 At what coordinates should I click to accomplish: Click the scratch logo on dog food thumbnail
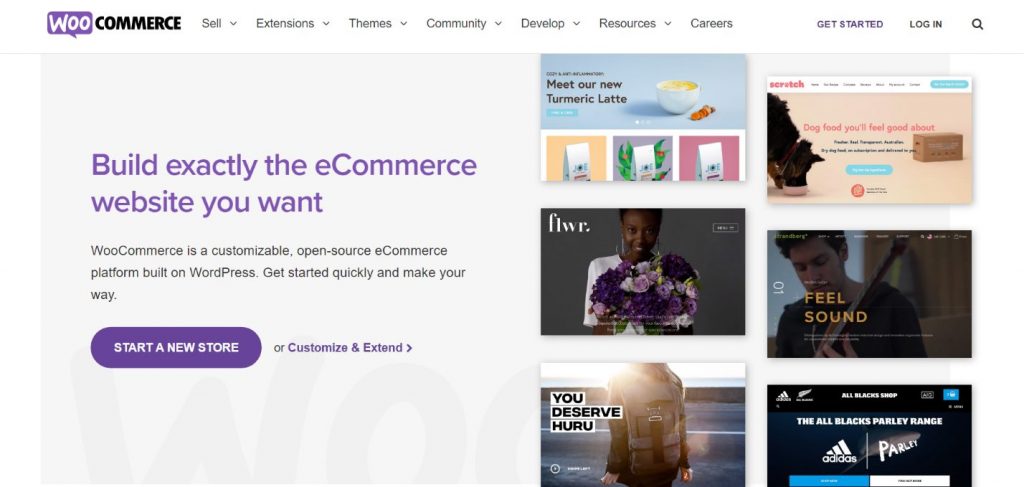[787, 84]
